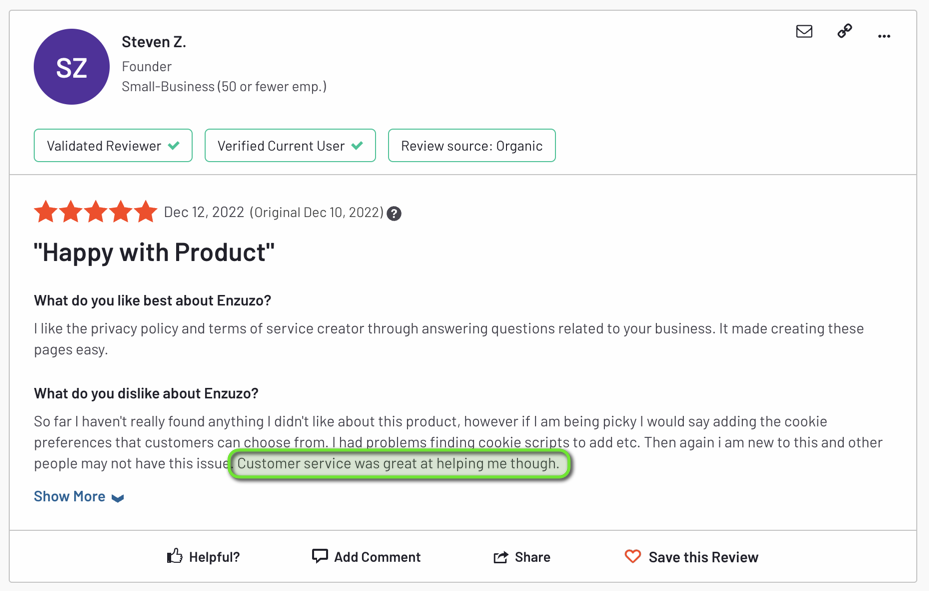Copy the review link using the chain icon
929x591 pixels.
click(844, 32)
